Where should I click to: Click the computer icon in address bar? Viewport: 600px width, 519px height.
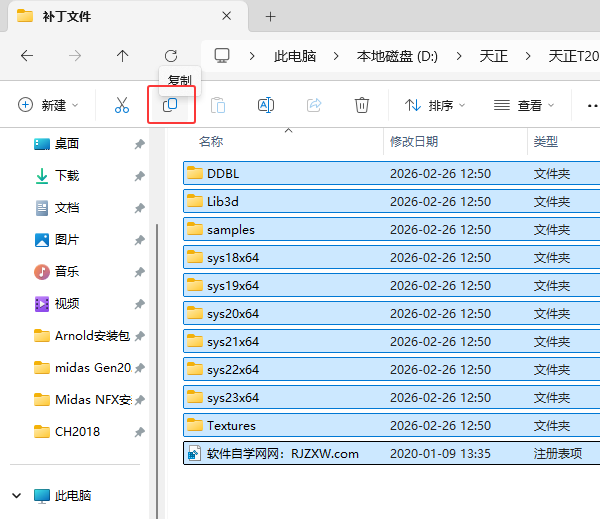coord(222,56)
